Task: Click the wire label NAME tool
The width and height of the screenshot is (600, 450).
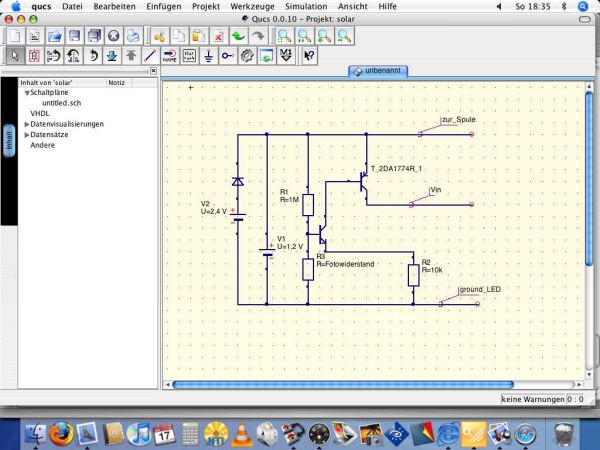Action: (170, 56)
